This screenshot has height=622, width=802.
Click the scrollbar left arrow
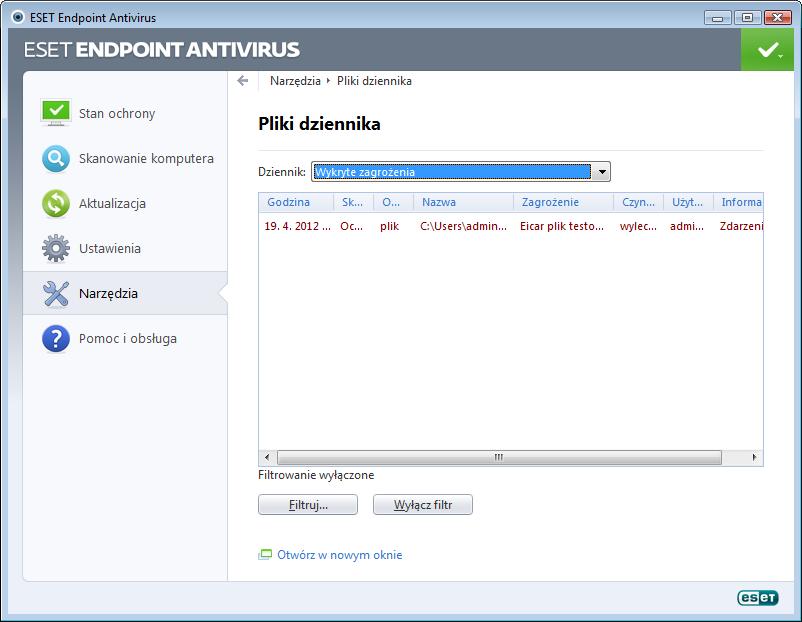(x=267, y=457)
